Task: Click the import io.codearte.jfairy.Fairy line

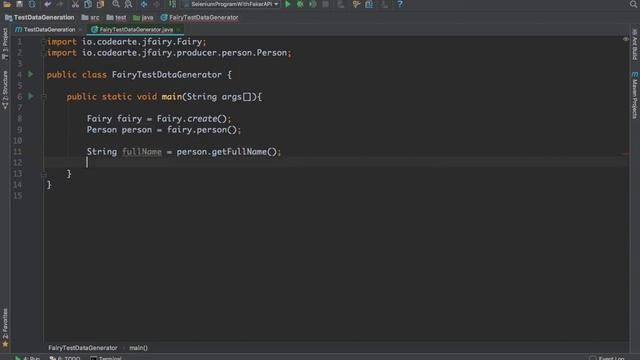Action: [x=127, y=42]
